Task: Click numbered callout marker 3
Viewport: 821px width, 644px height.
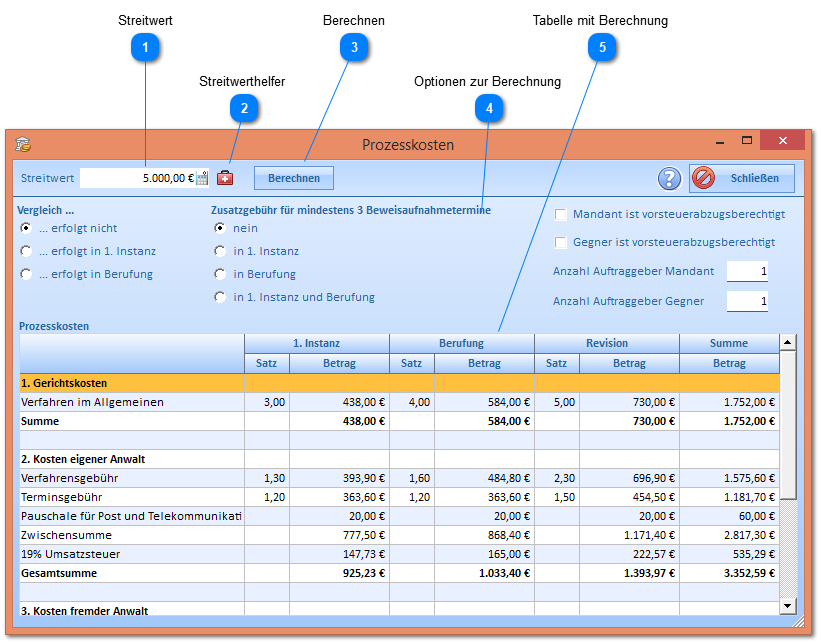Action: (353, 47)
